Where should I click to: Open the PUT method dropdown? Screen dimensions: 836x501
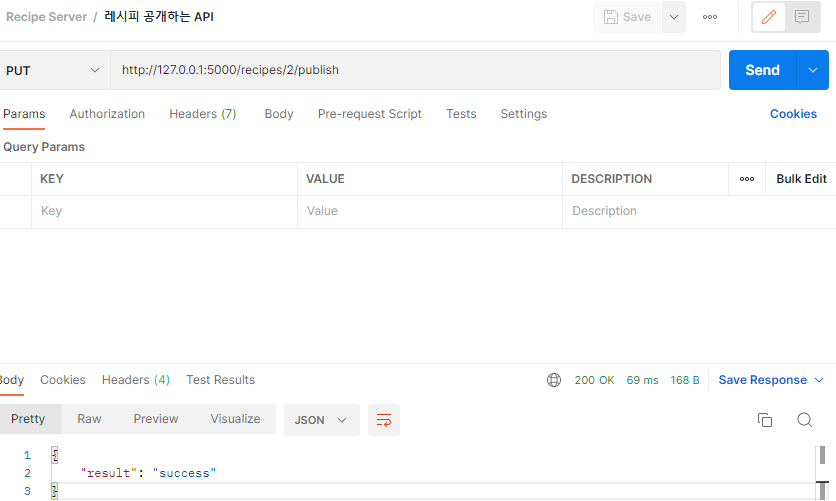click(x=53, y=70)
